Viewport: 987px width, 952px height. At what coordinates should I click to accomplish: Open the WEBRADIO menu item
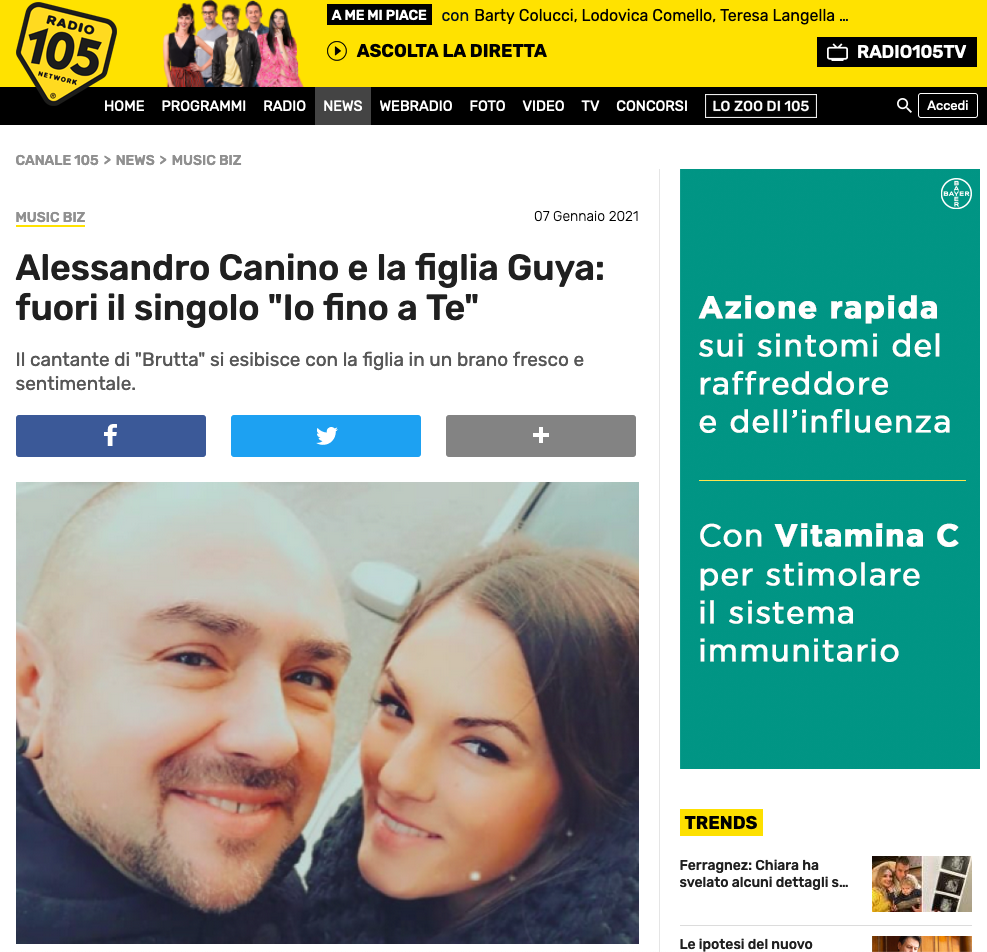coord(415,106)
